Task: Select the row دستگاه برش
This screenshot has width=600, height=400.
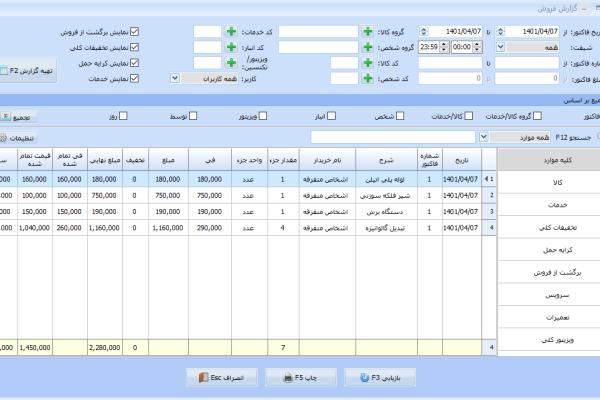Action: coord(248,211)
